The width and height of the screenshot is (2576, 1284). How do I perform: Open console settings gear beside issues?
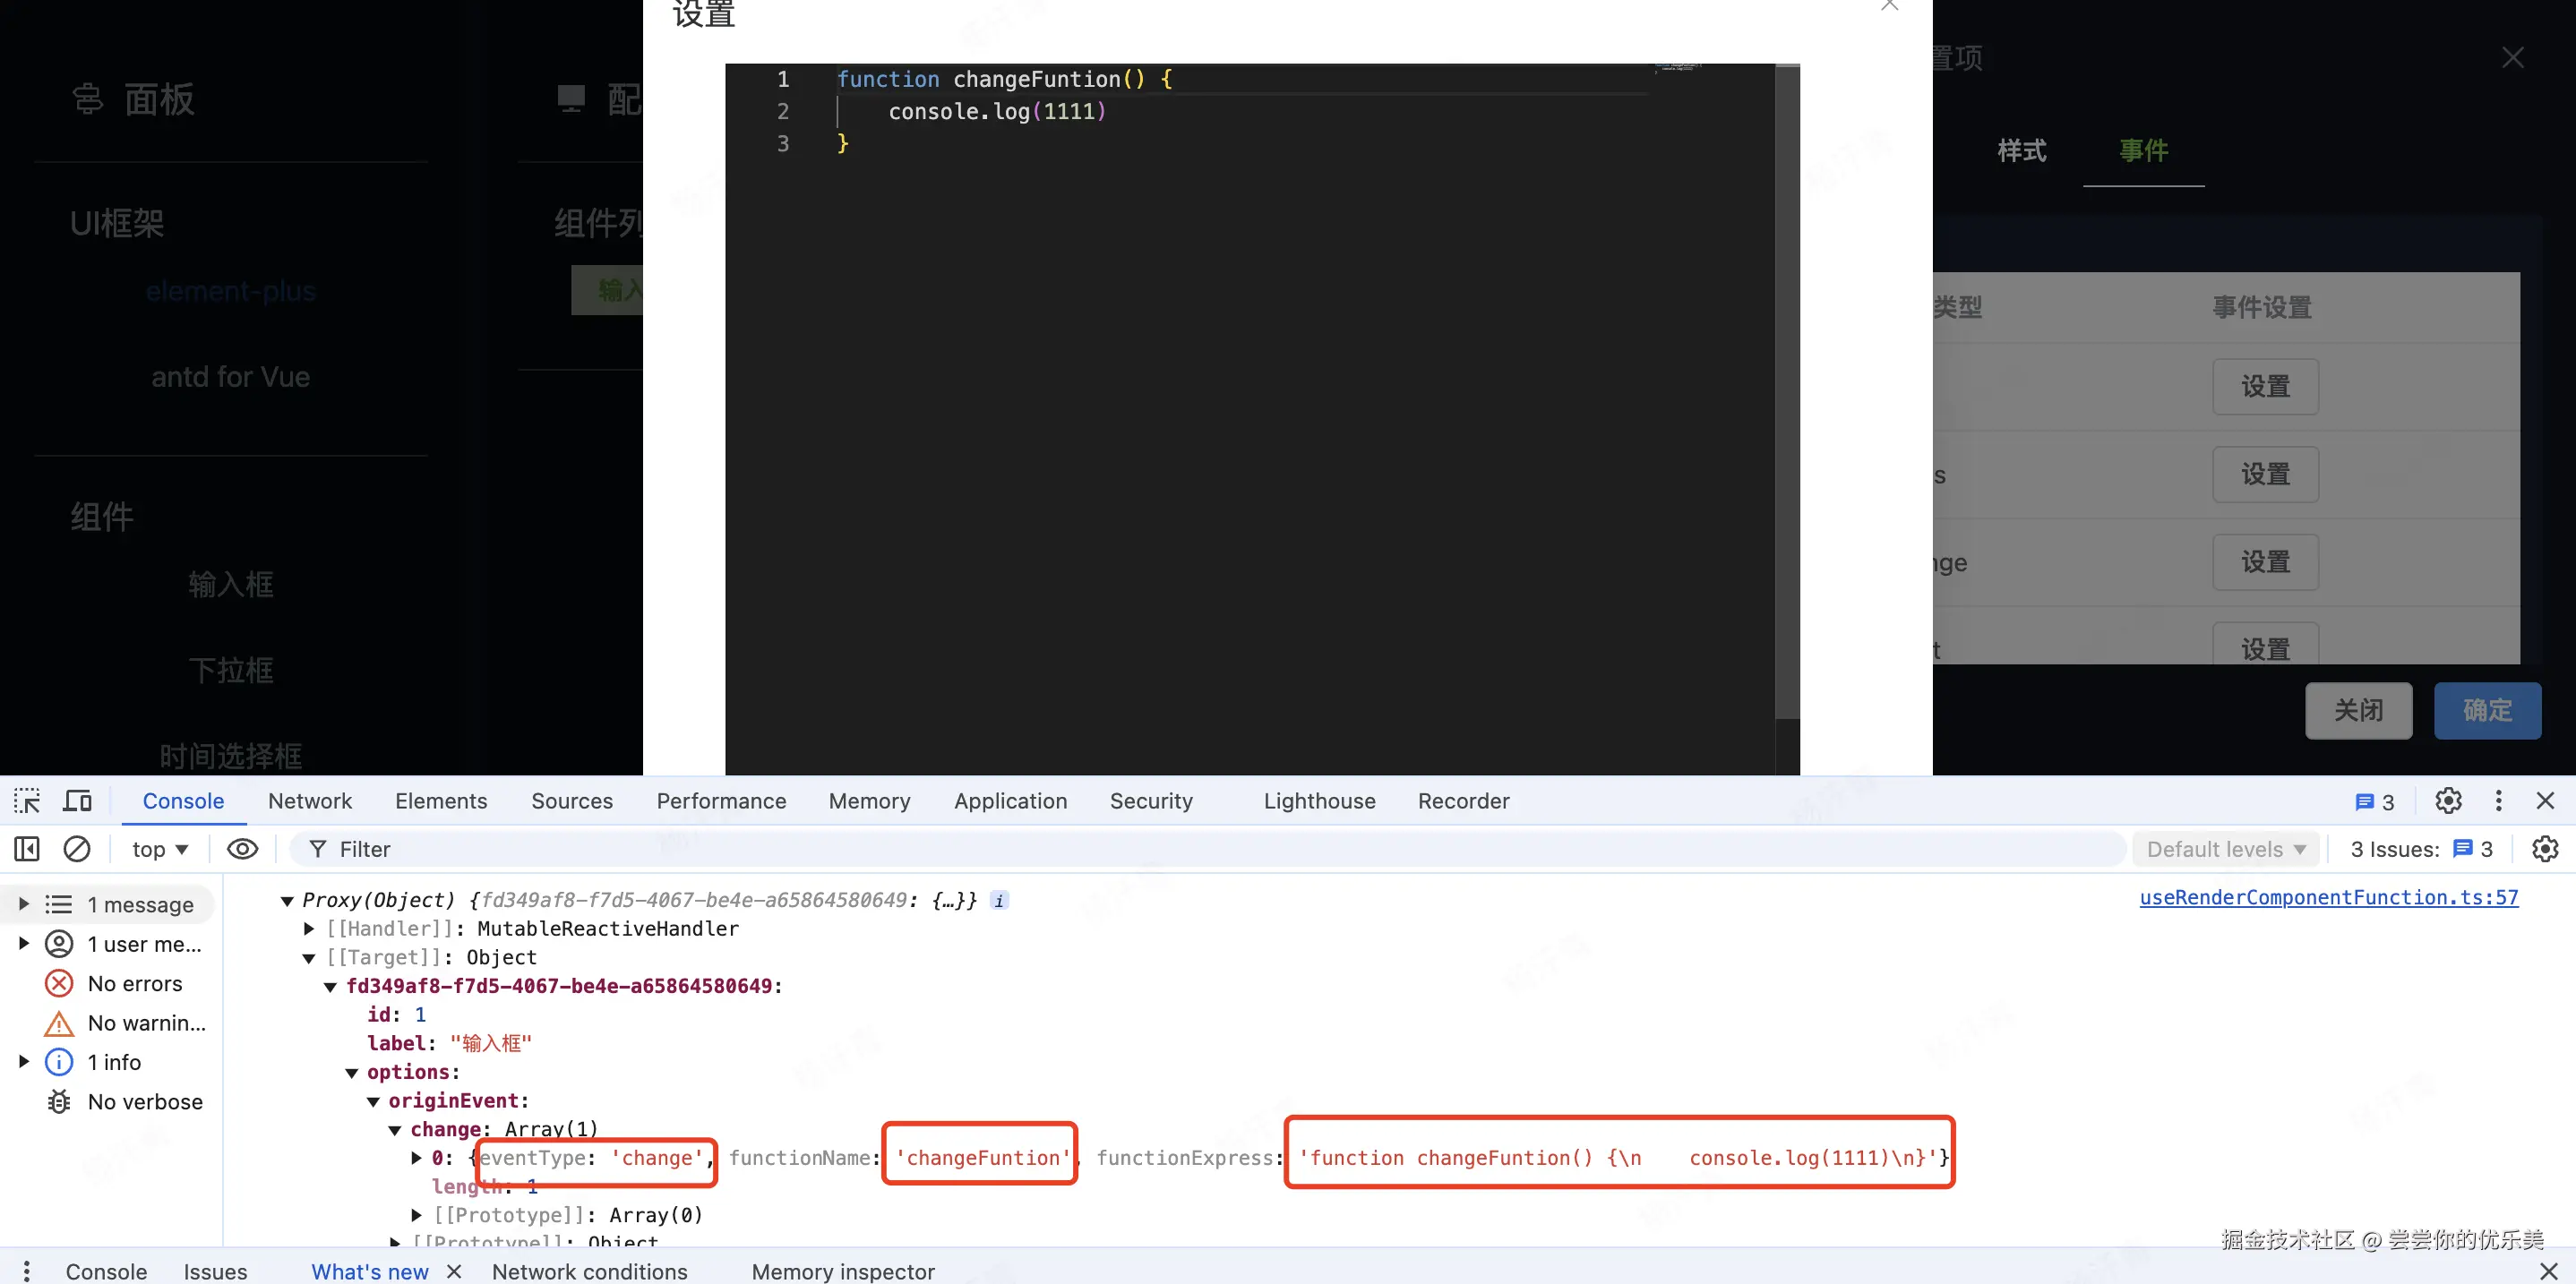point(2544,849)
